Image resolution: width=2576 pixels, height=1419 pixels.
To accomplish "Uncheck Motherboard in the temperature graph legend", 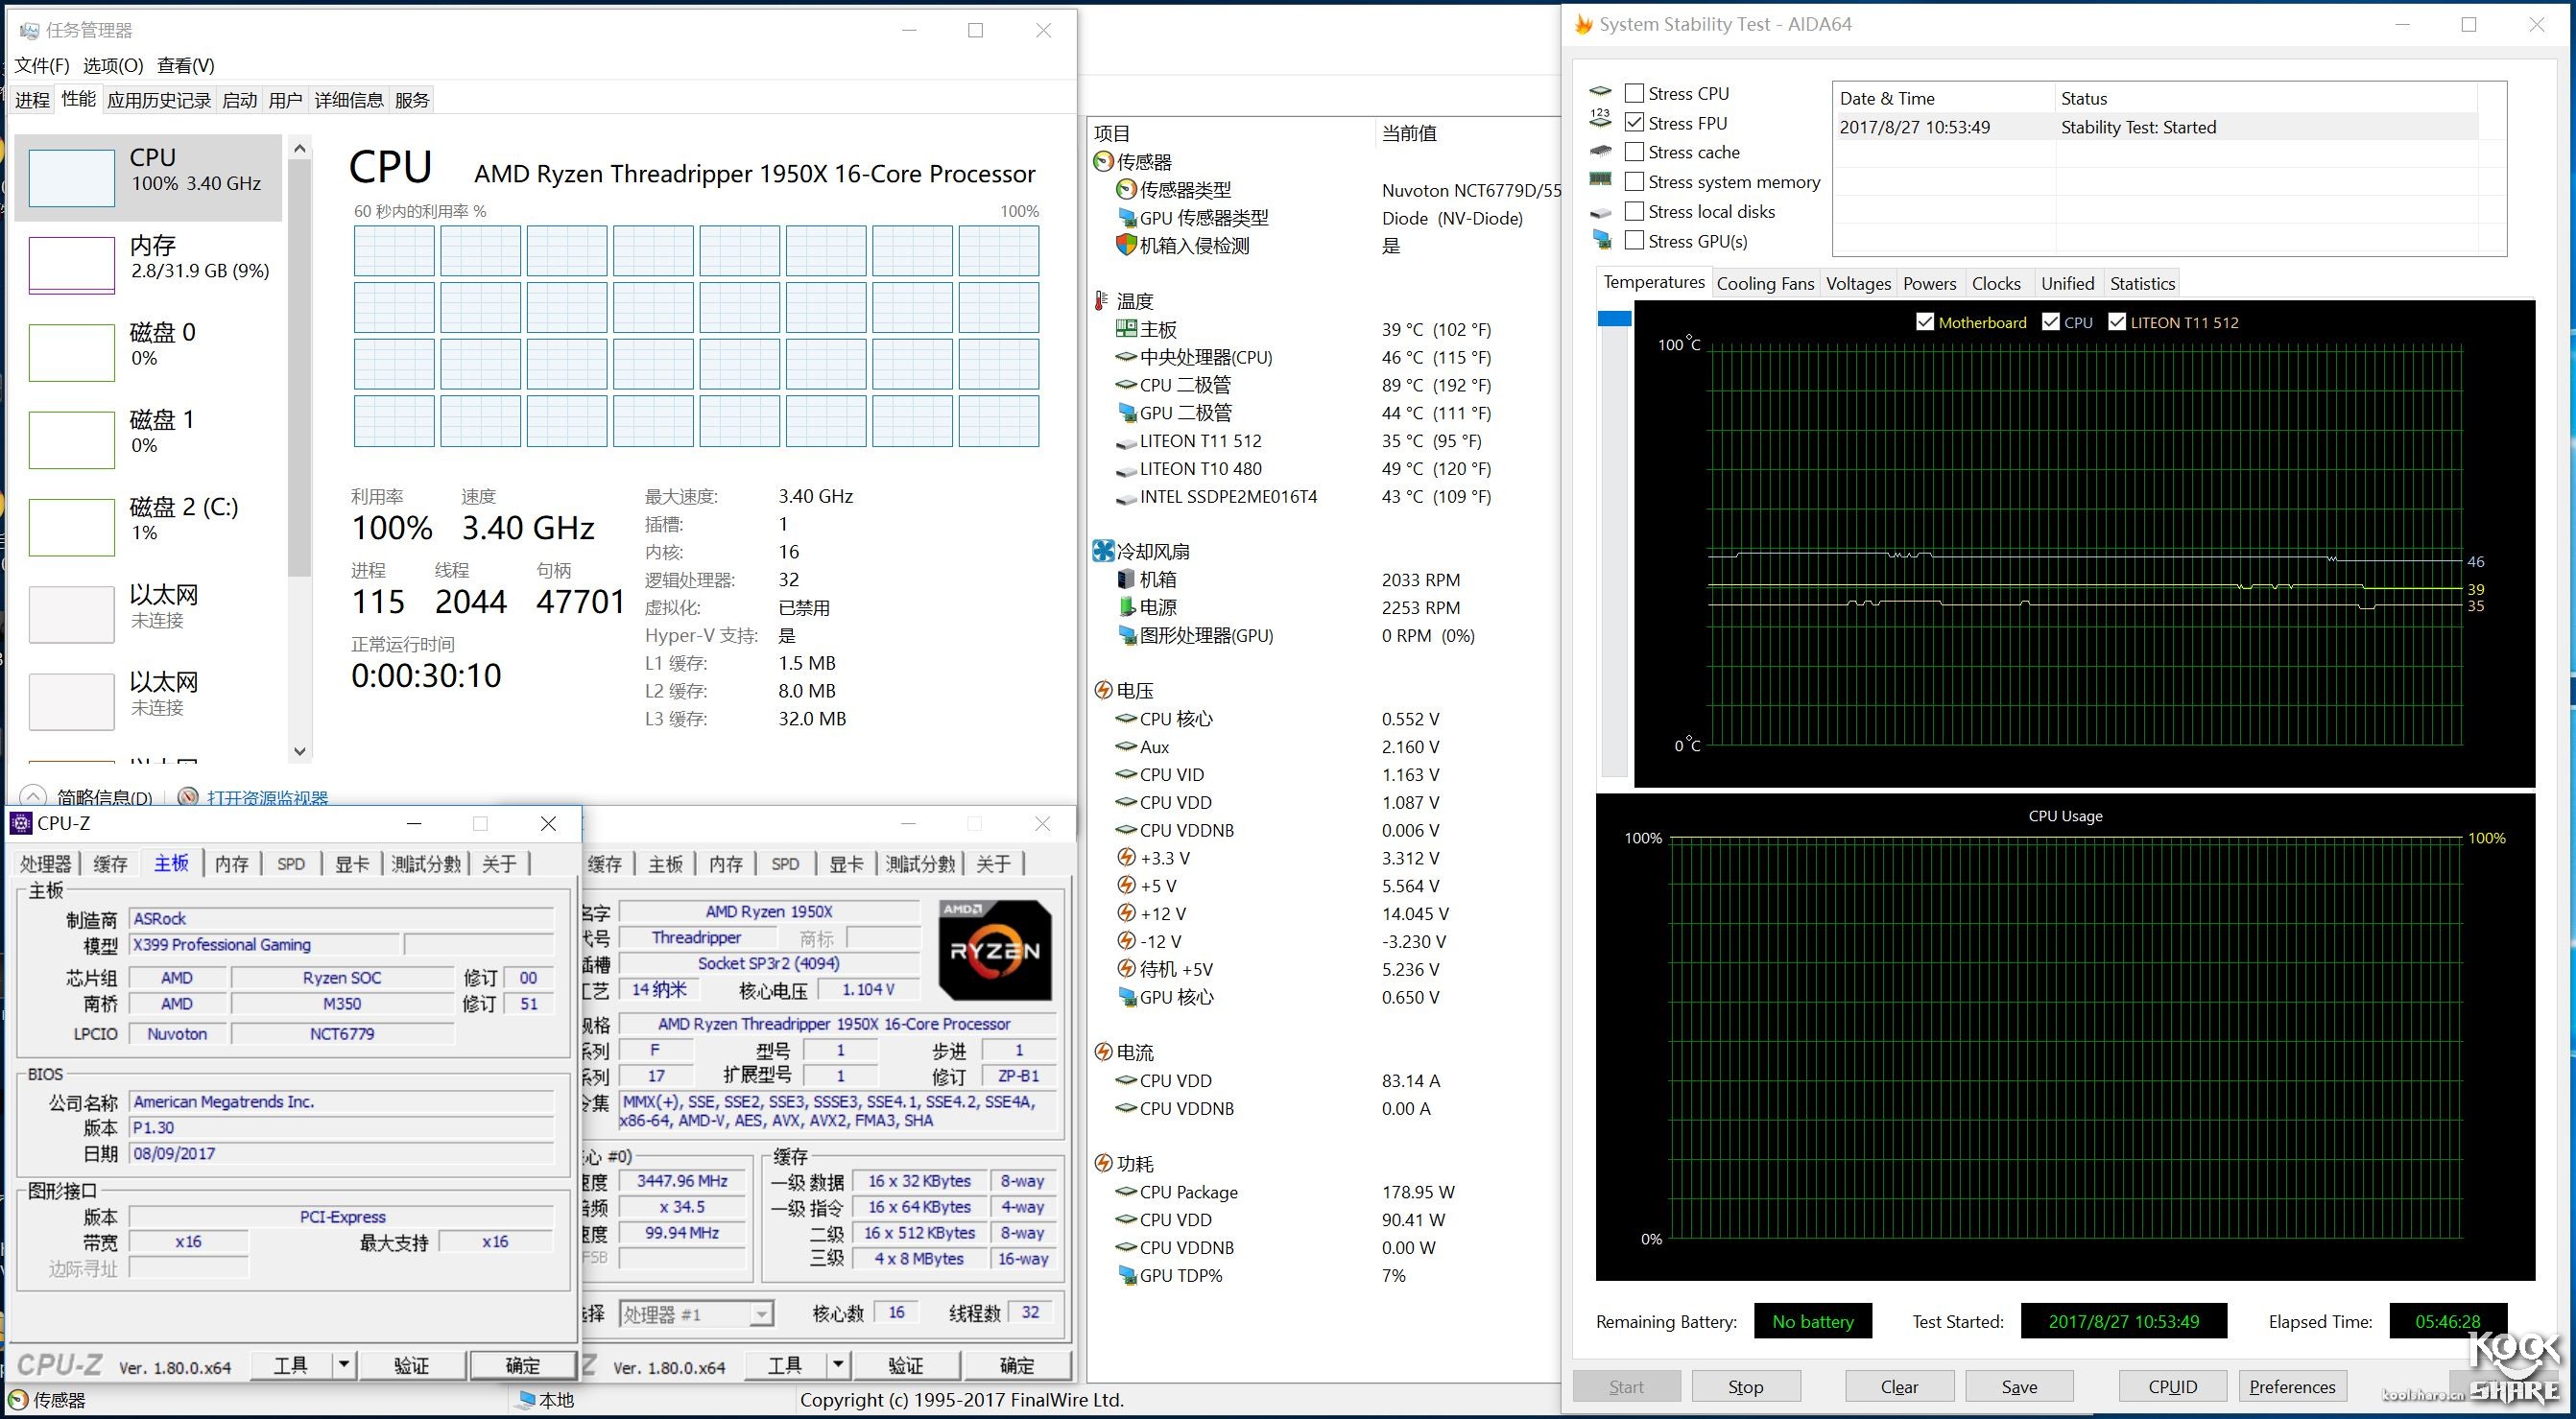I will coord(1925,321).
